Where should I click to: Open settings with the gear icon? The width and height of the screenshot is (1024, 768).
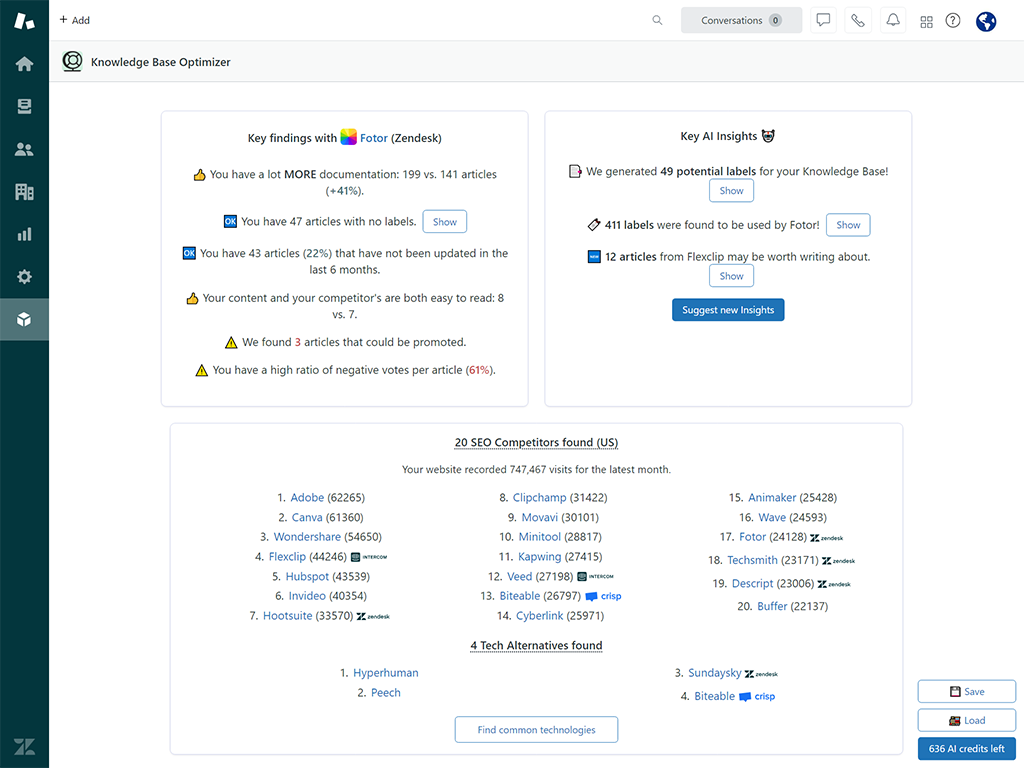pos(24,277)
